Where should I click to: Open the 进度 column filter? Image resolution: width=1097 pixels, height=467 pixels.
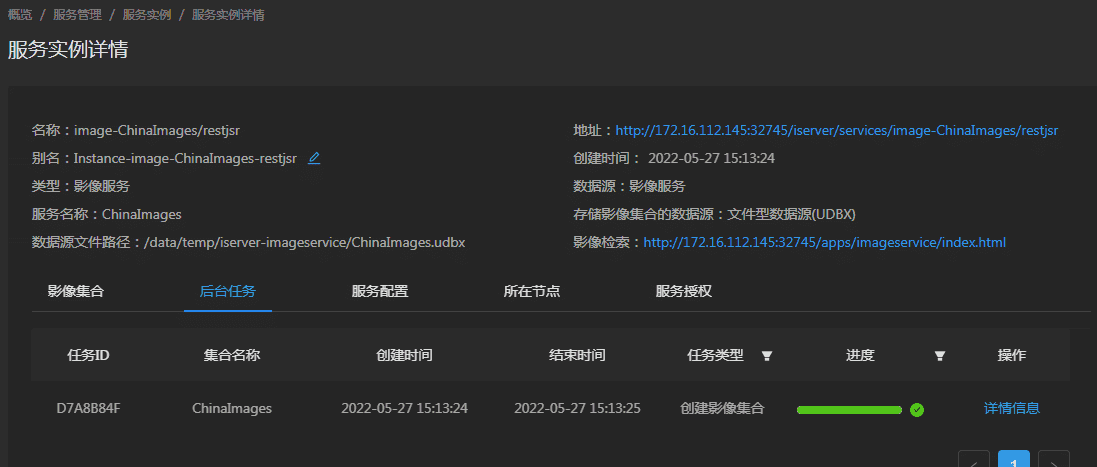(x=940, y=356)
